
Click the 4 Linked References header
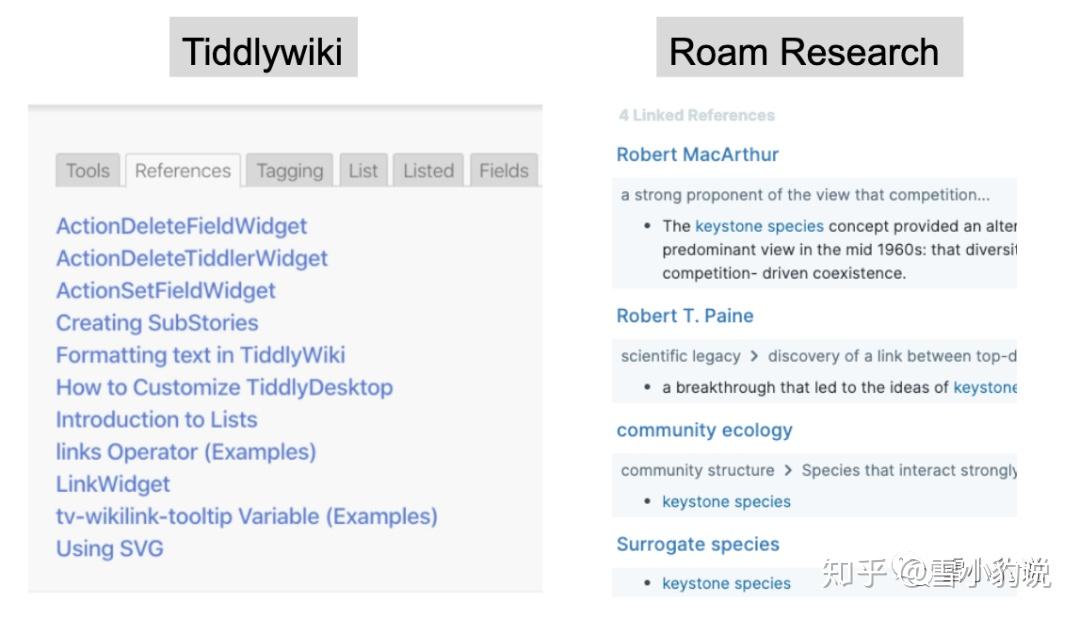point(696,116)
